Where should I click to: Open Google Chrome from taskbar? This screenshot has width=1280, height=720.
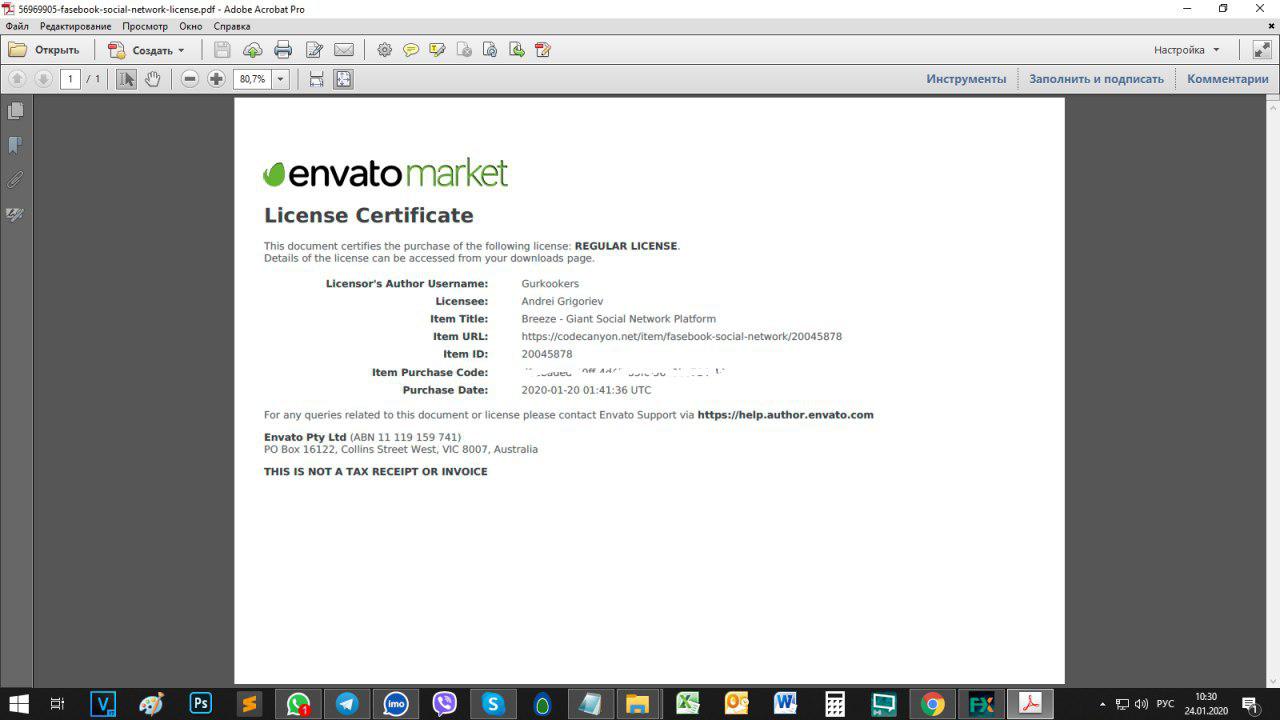pos(932,704)
